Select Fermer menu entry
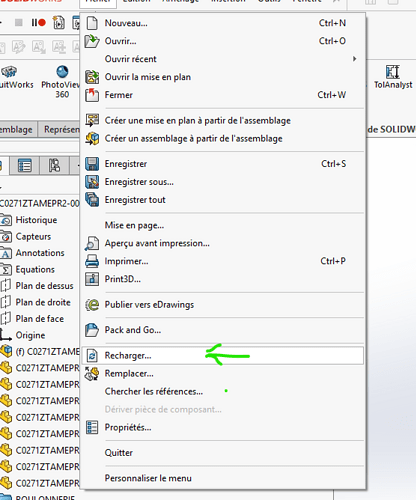The height and width of the screenshot is (500, 416). 222,95
